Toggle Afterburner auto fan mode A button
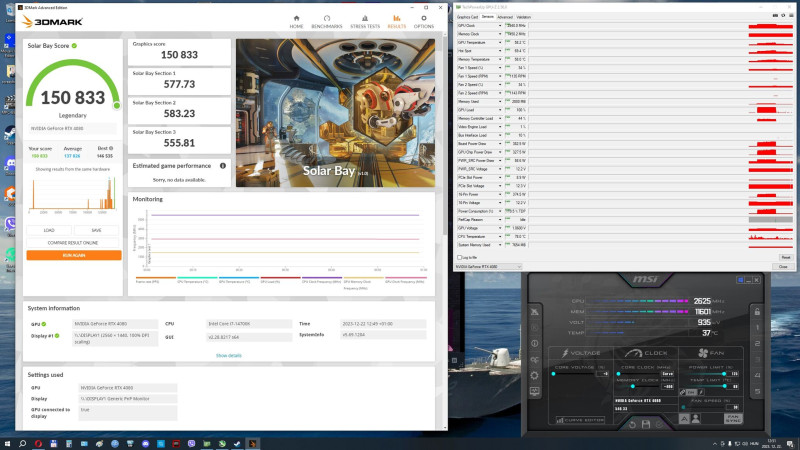The image size is (800, 450). tap(684, 419)
